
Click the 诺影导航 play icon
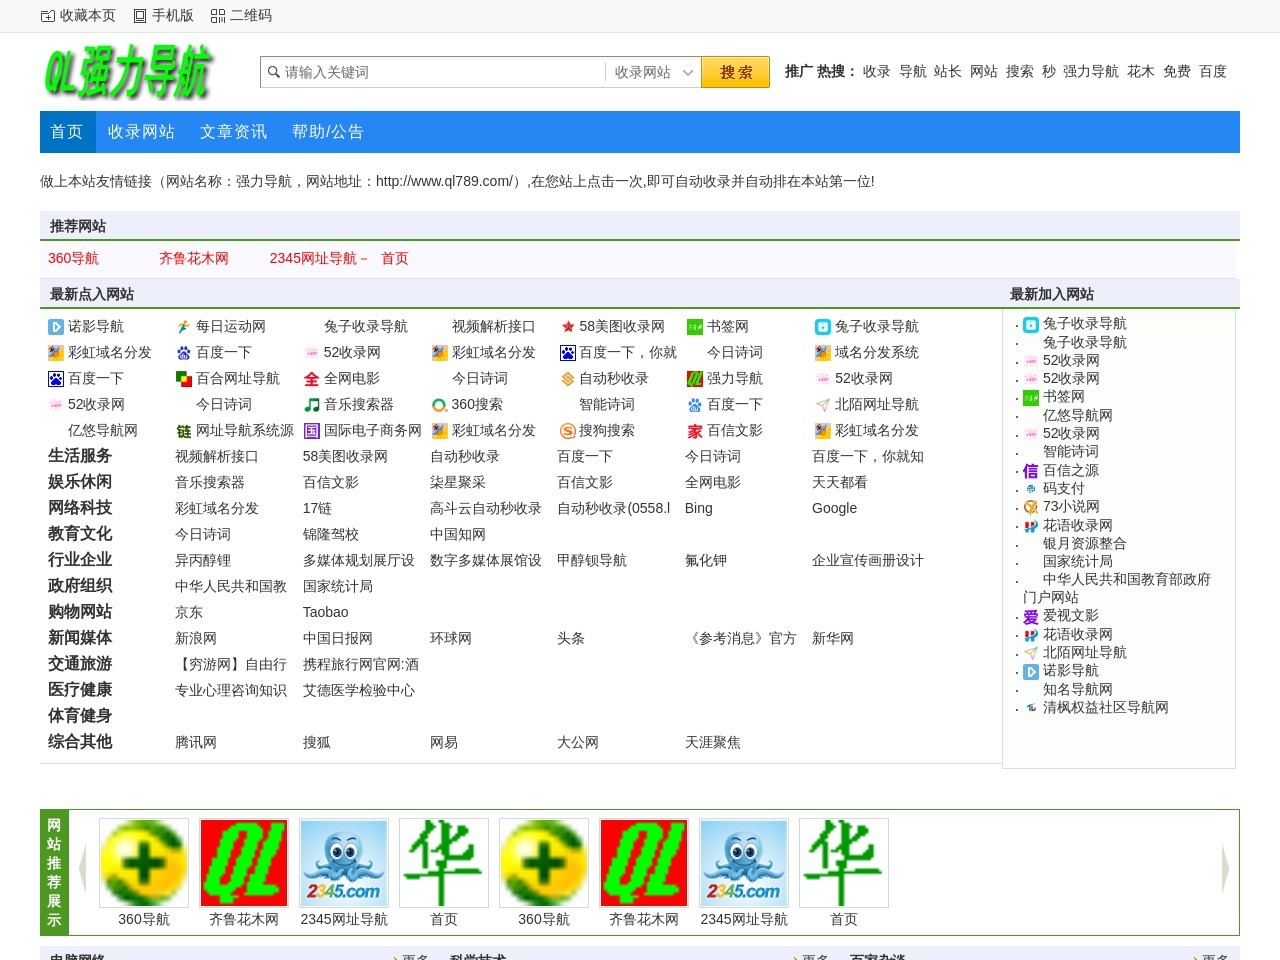[x=56, y=326]
